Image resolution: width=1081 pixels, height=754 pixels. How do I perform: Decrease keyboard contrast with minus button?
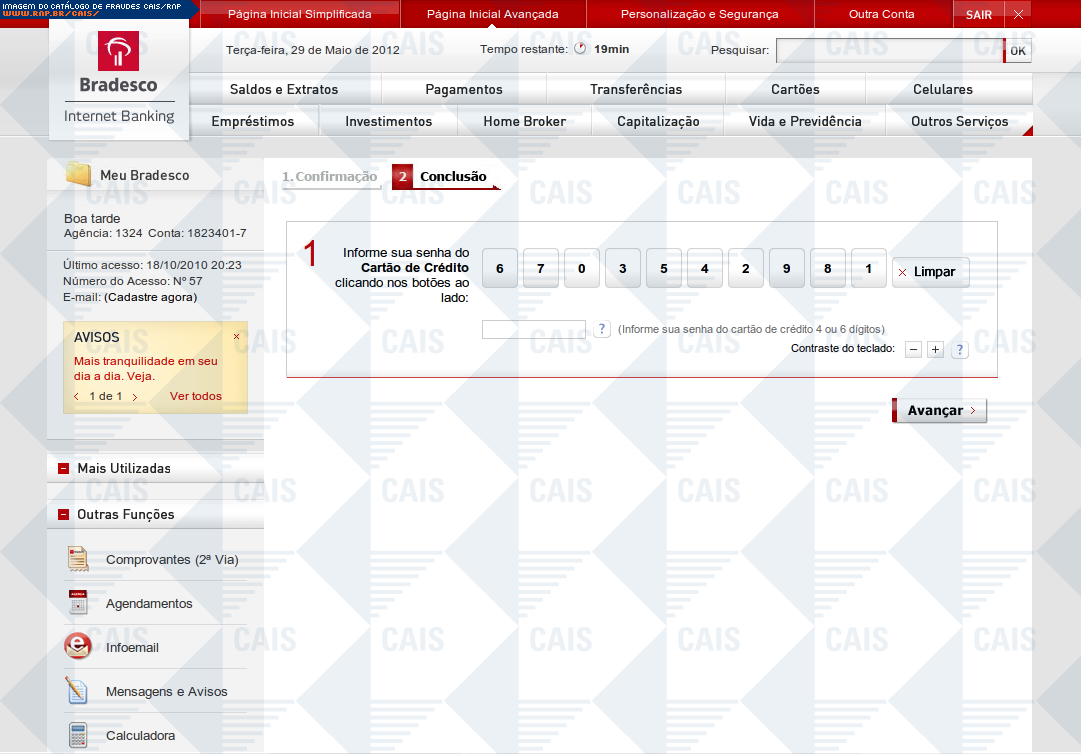tap(913, 349)
